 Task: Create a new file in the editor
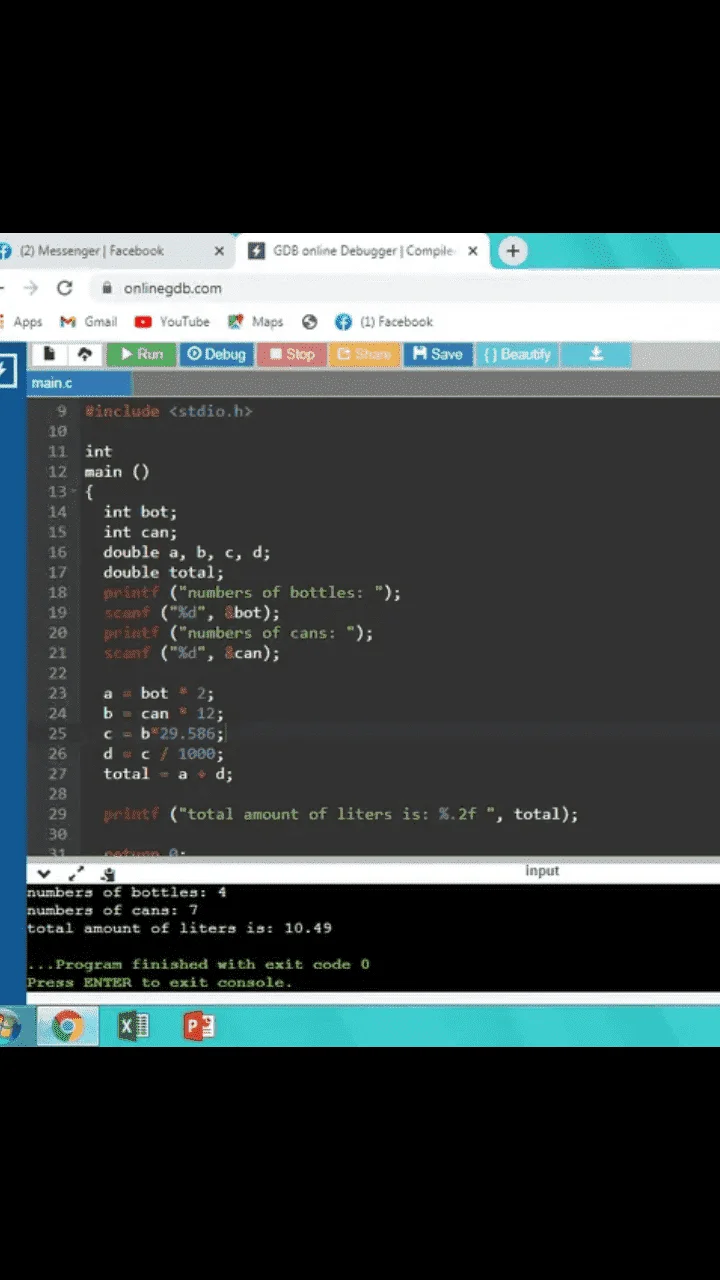tap(48, 354)
